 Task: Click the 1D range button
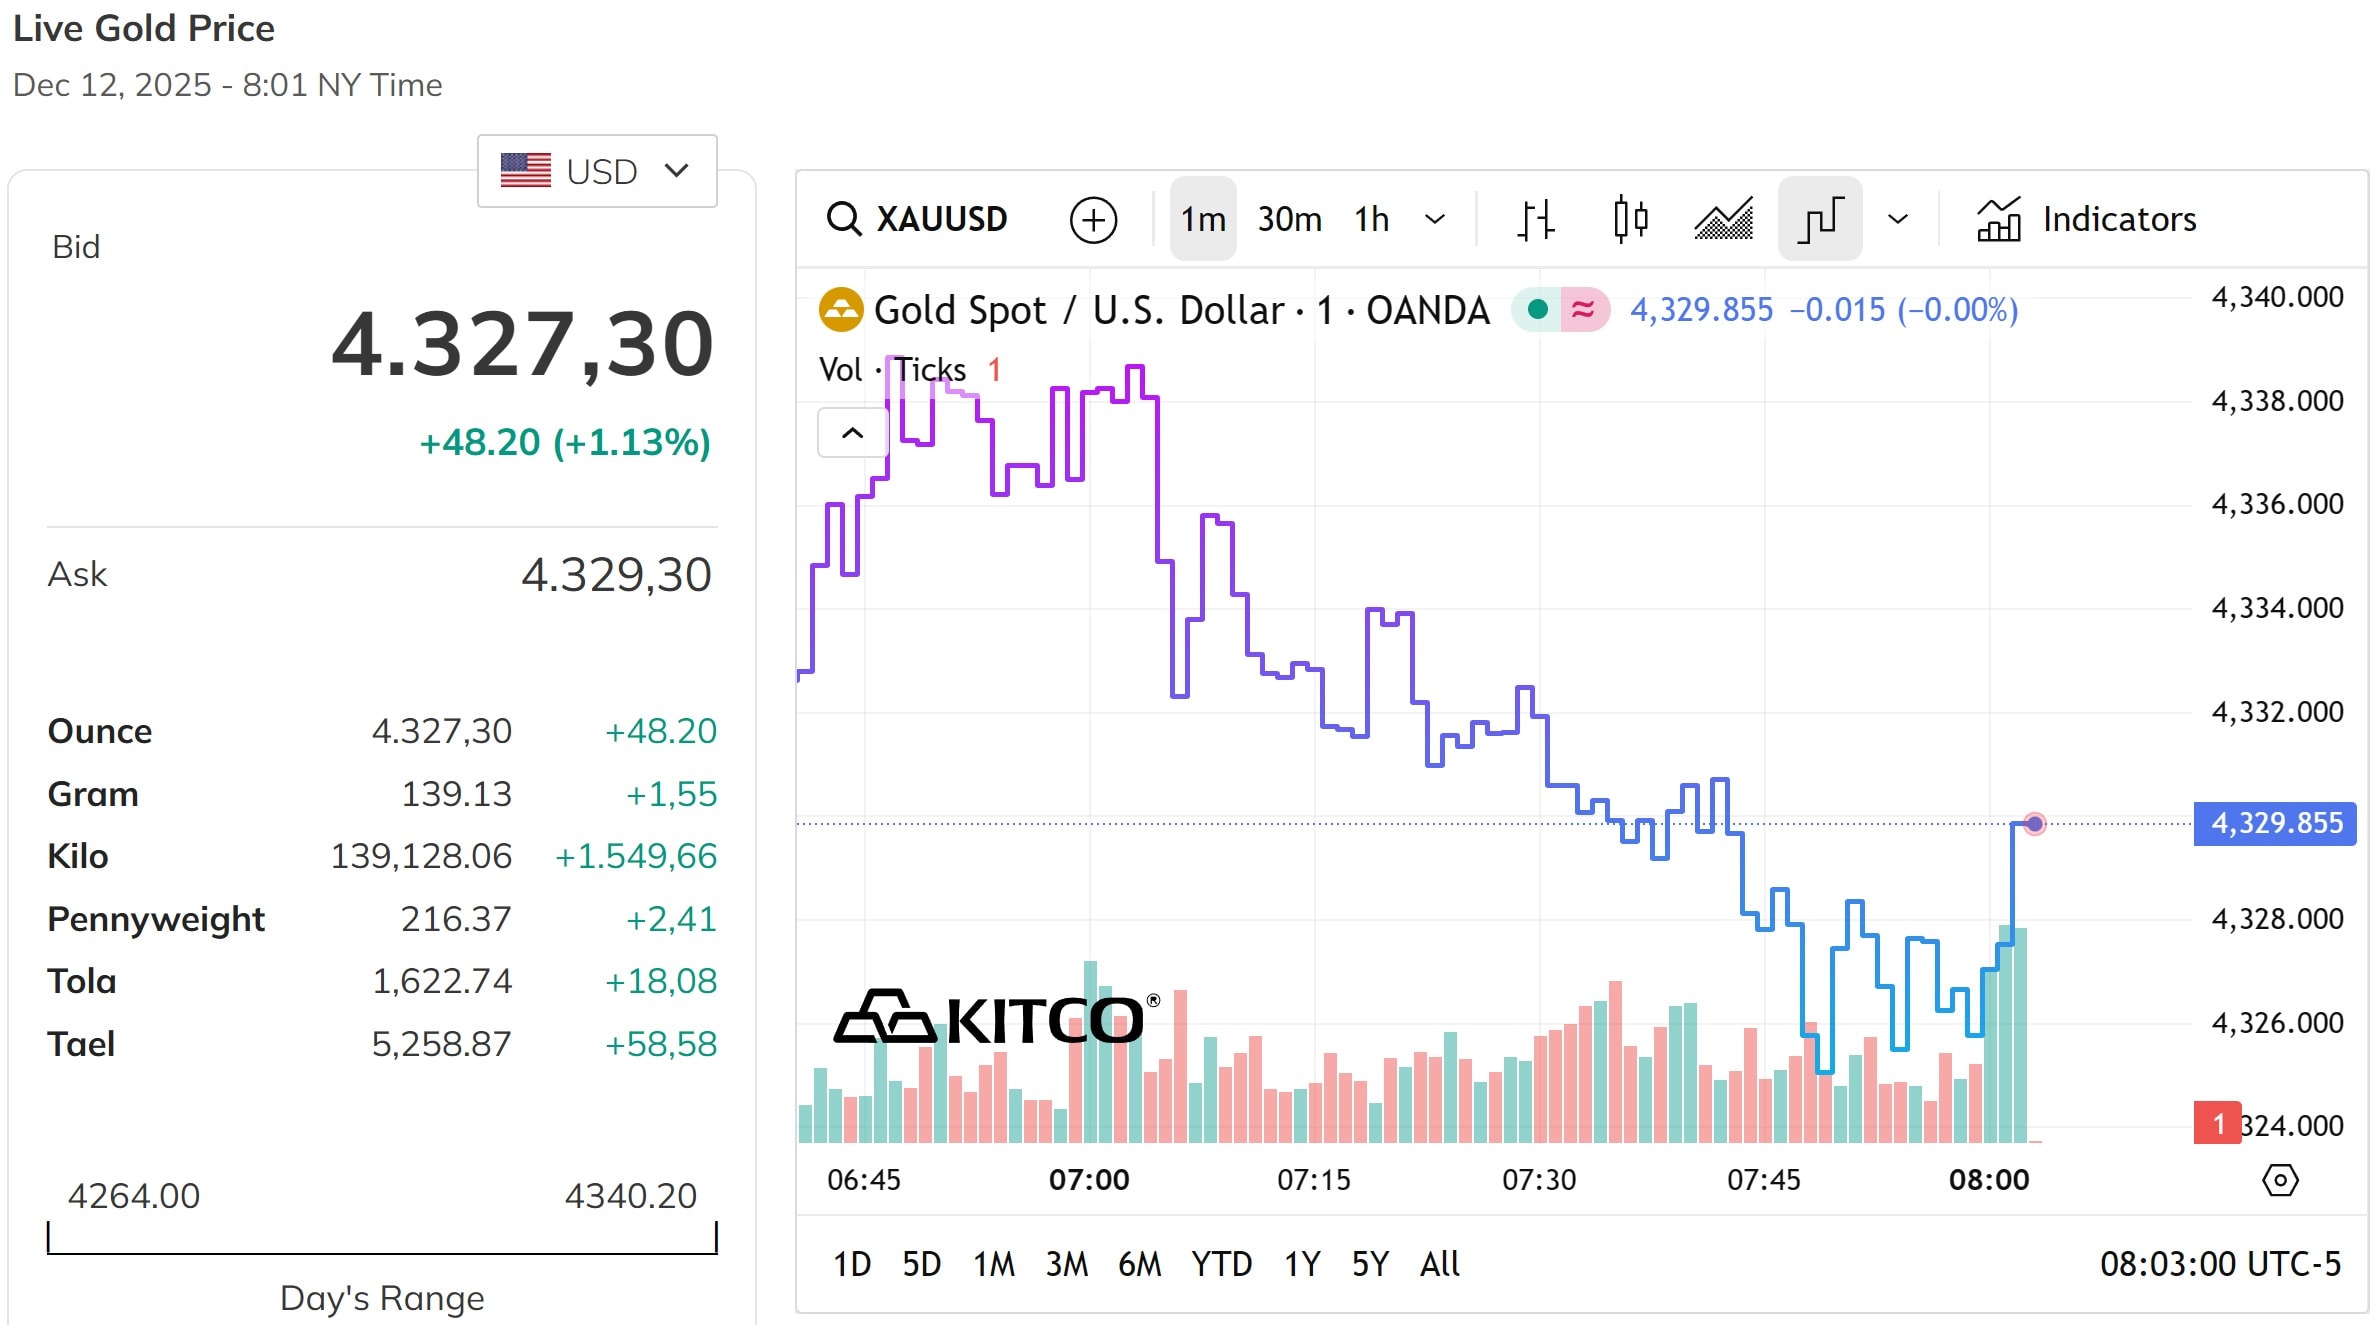852,1263
